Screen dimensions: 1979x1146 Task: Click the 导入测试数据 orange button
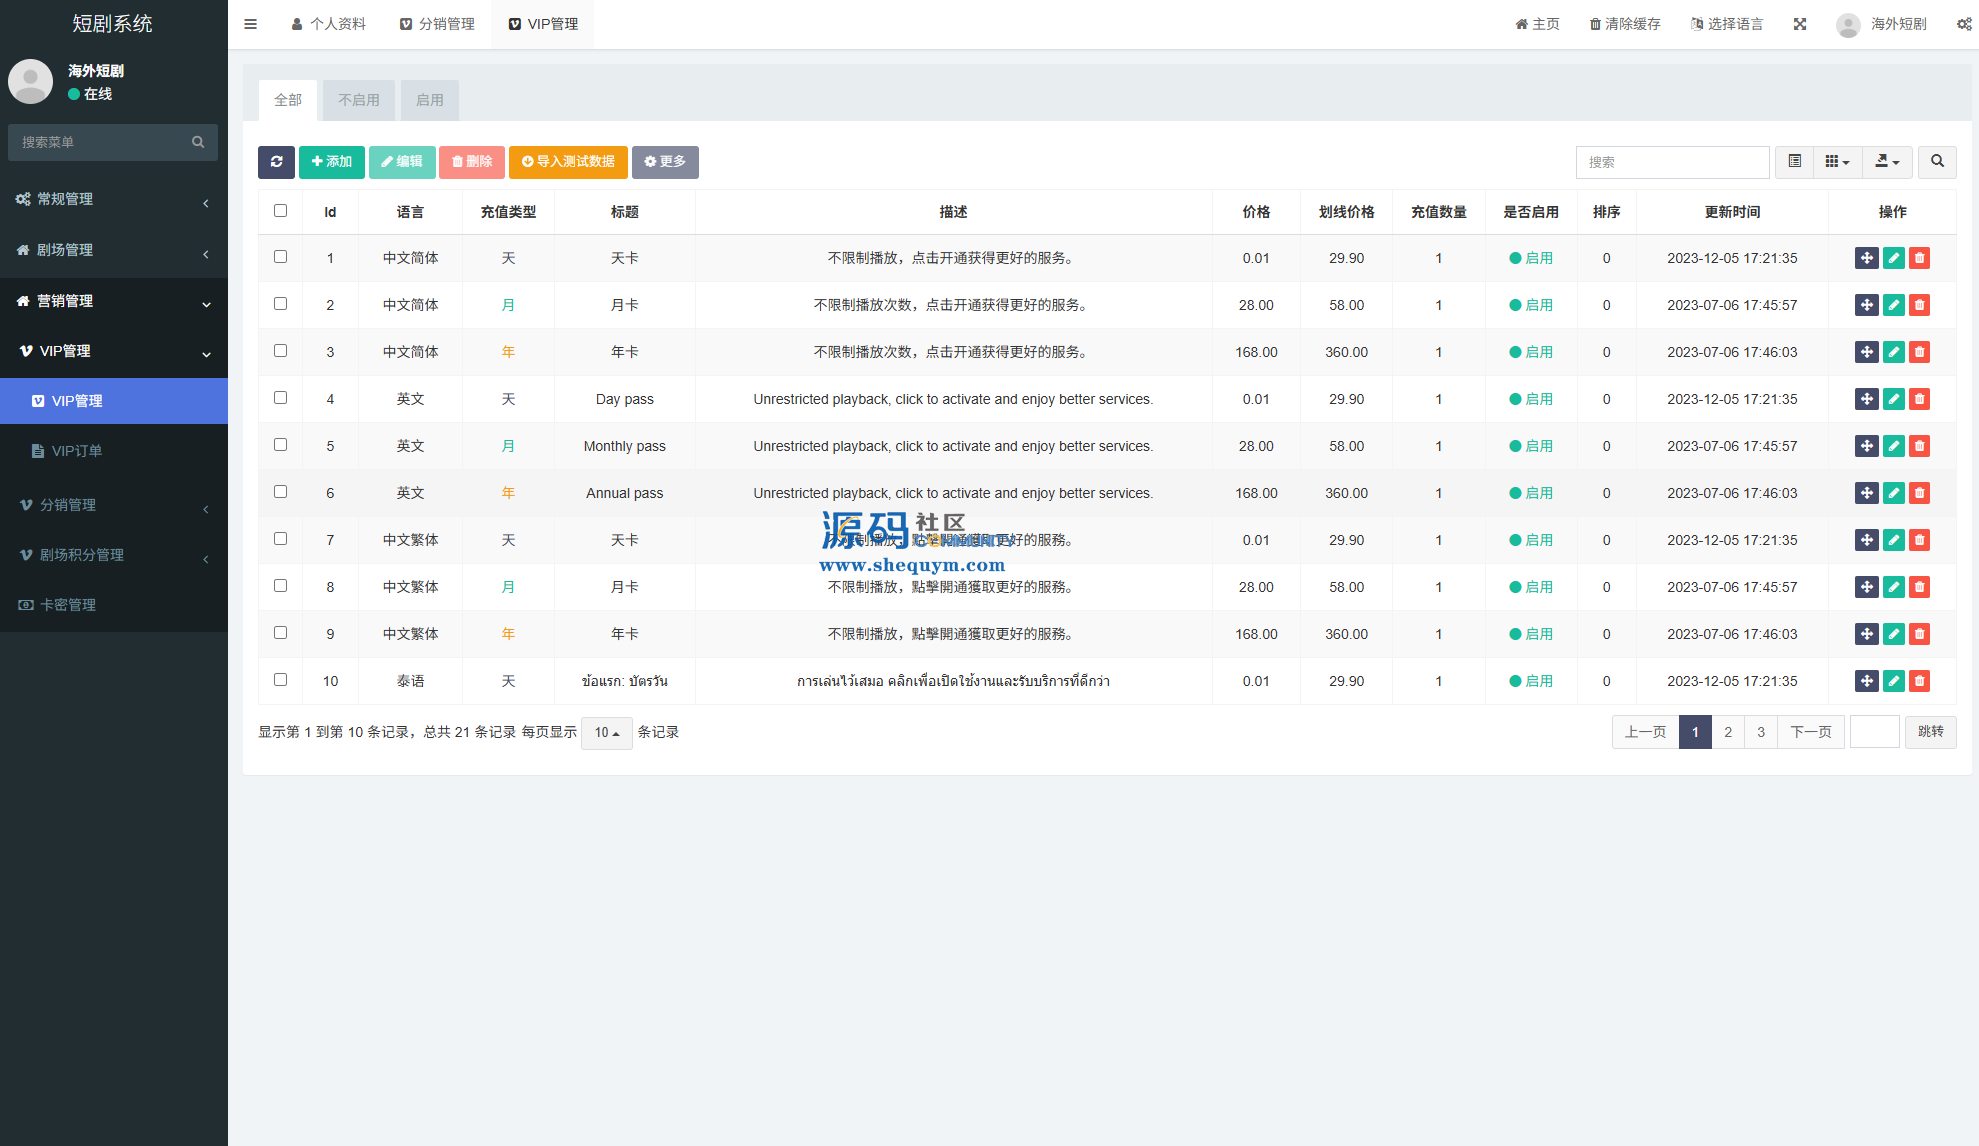(x=568, y=162)
